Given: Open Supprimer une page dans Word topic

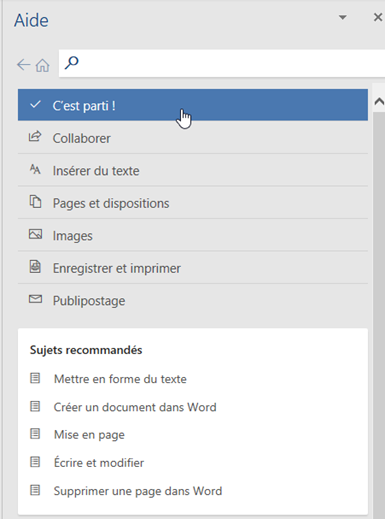Looking at the screenshot, I should 138,491.
